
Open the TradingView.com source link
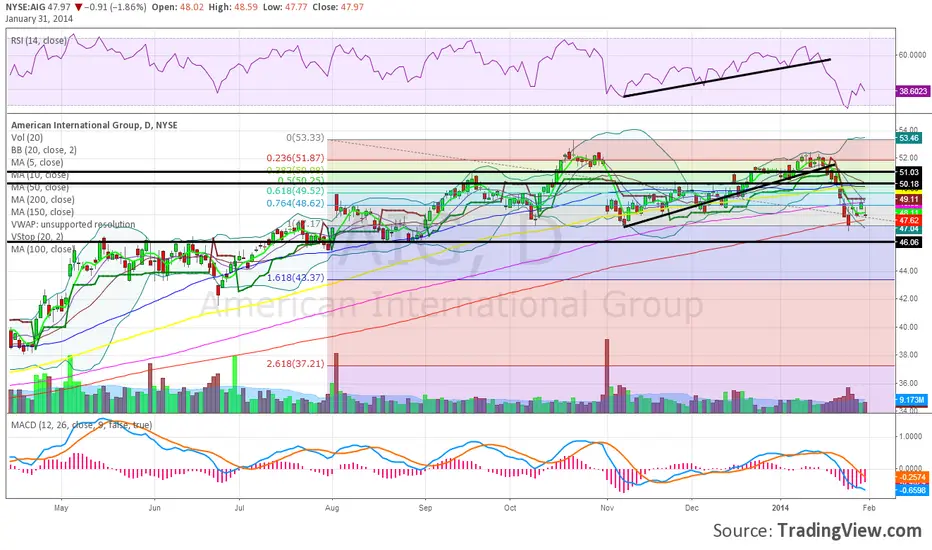coord(849,530)
